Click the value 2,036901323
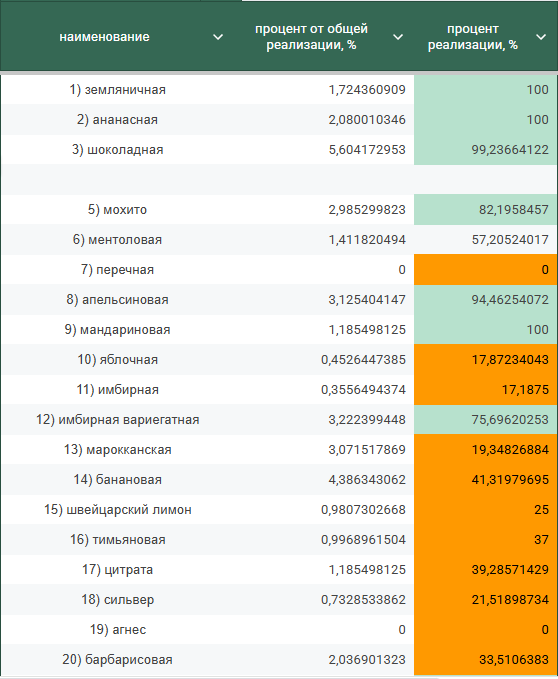The width and height of the screenshot is (558, 679). [367, 660]
